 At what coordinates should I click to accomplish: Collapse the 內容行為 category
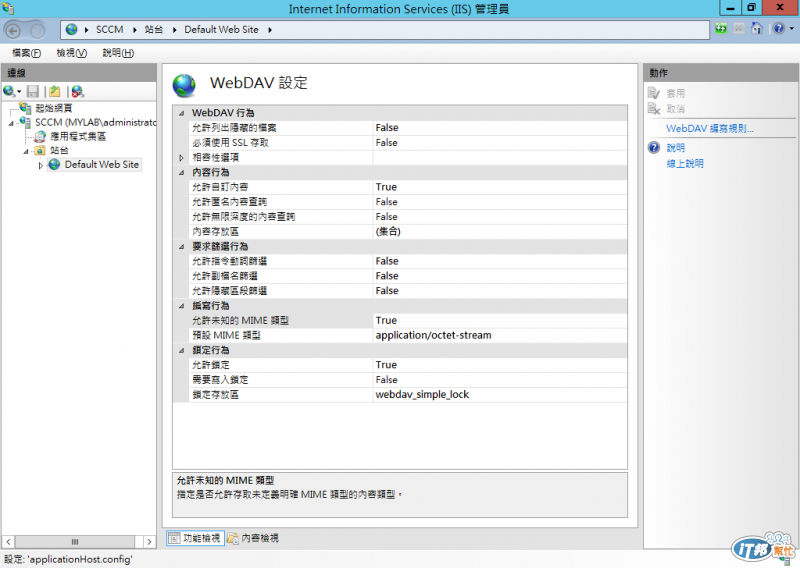point(181,172)
